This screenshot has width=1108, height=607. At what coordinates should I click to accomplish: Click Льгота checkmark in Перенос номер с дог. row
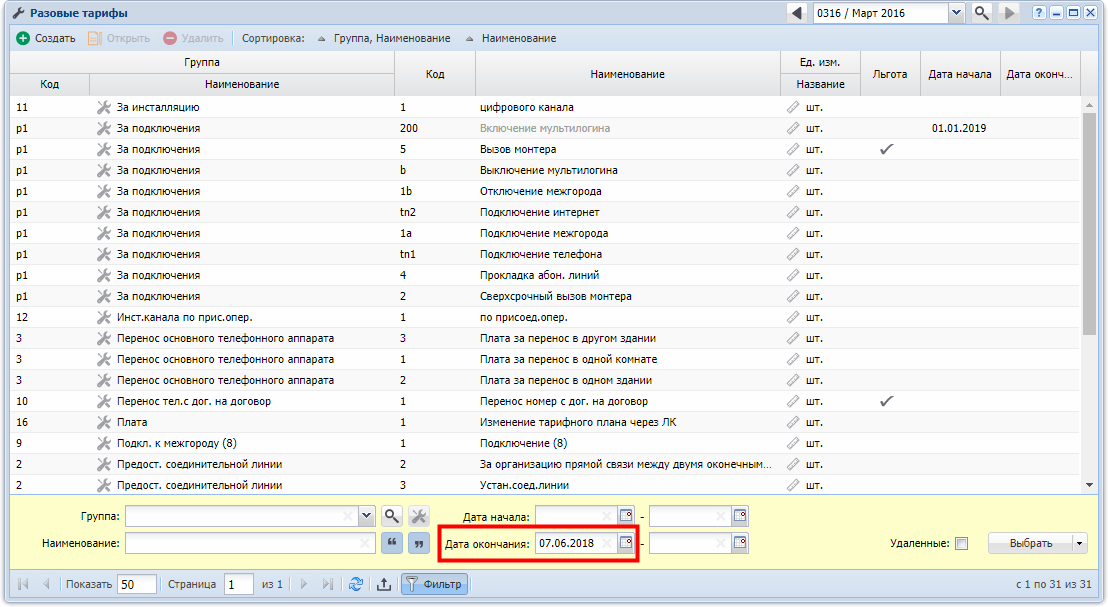(x=886, y=401)
